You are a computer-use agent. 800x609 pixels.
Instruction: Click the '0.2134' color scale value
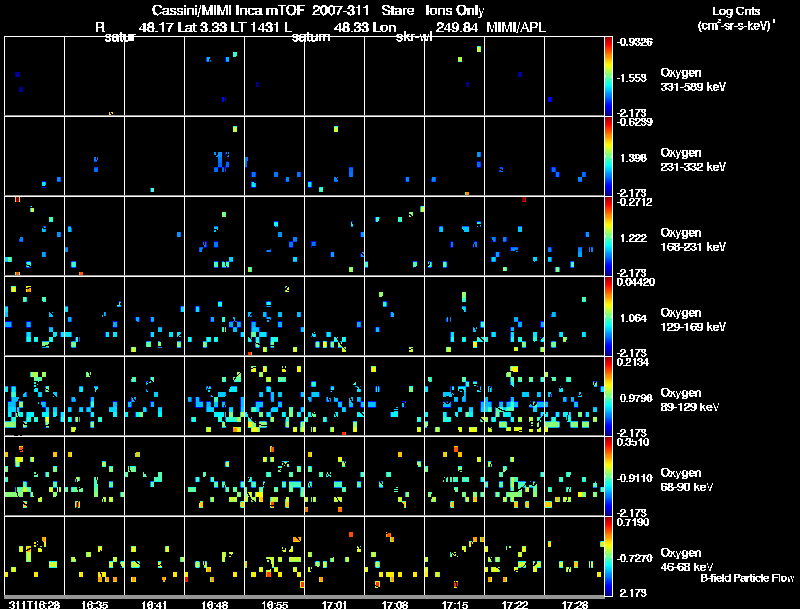click(x=633, y=362)
